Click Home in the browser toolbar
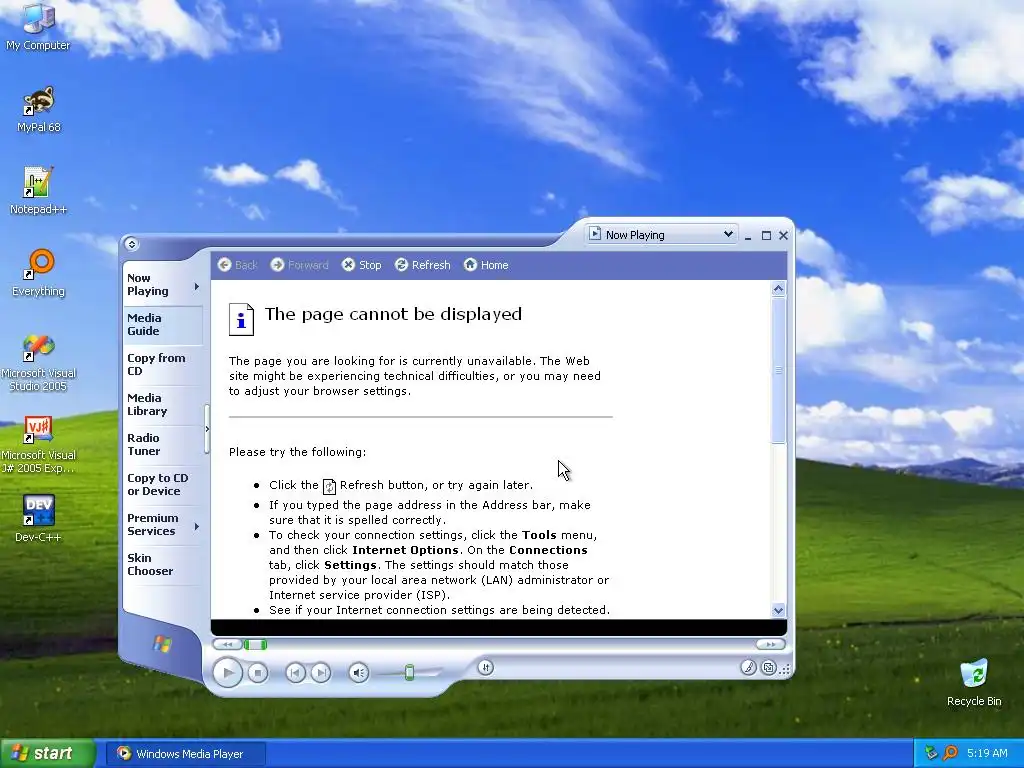Image resolution: width=1024 pixels, height=768 pixels. (x=486, y=264)
